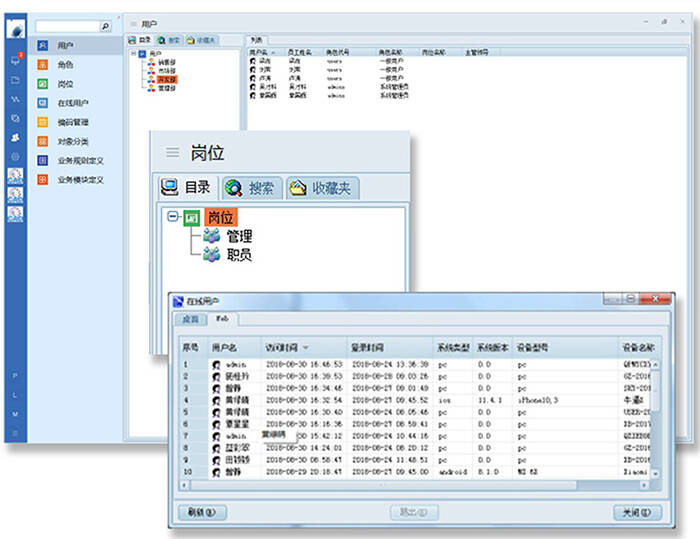Click the 用户 icon in the navigation list

43,46
